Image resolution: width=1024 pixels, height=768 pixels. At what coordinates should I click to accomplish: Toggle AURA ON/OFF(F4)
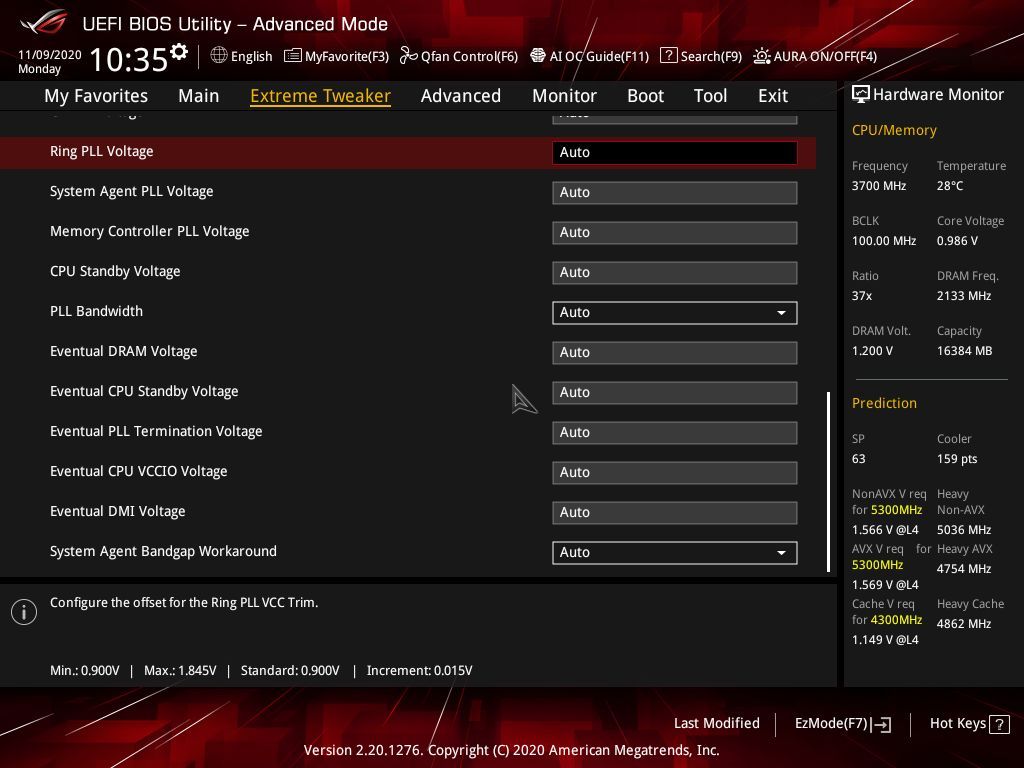pyautogui.click(x=825, y=56)
